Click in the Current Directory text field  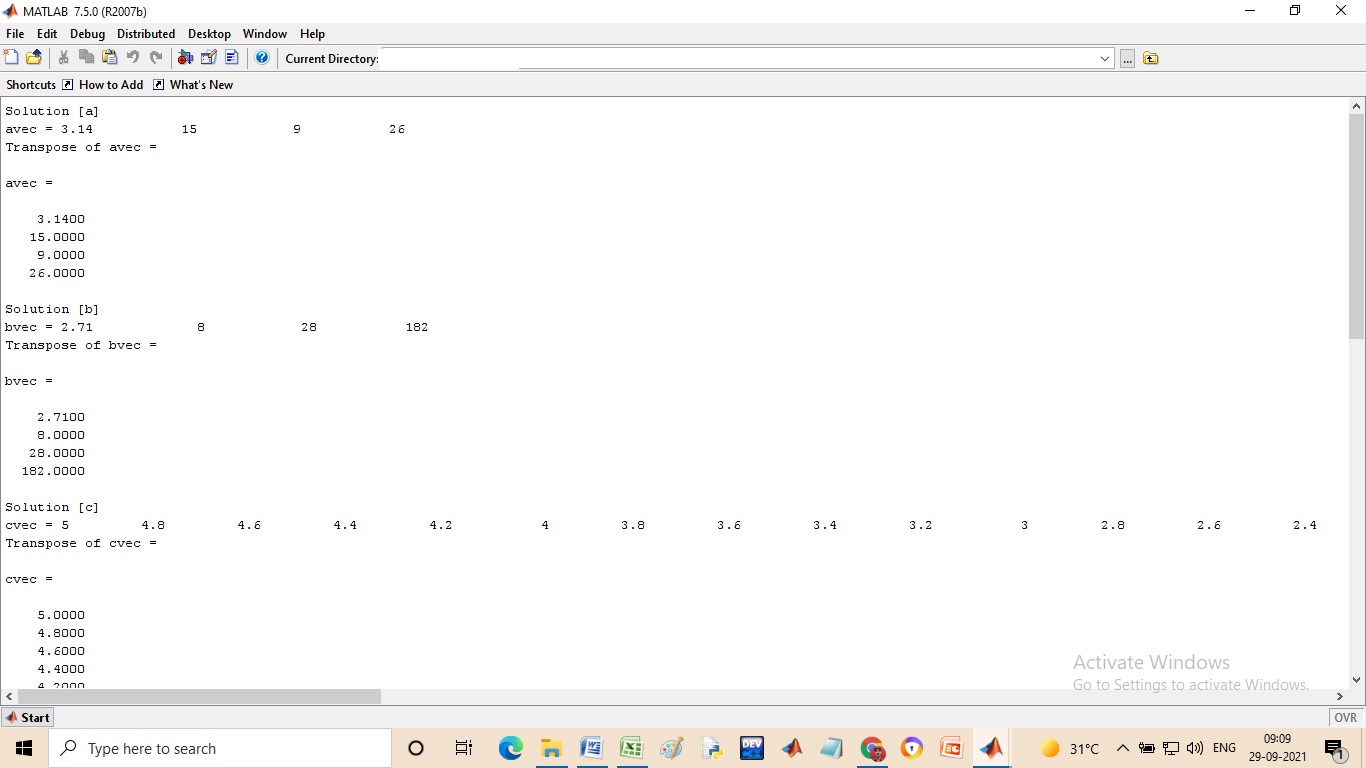click(740, 59)
